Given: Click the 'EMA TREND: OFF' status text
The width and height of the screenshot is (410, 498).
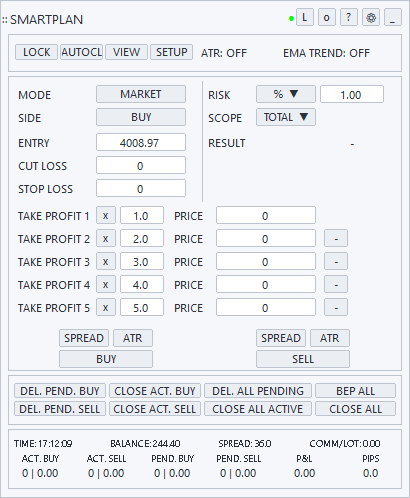Looking at the screenshot, I should click(x=326, y=53).
